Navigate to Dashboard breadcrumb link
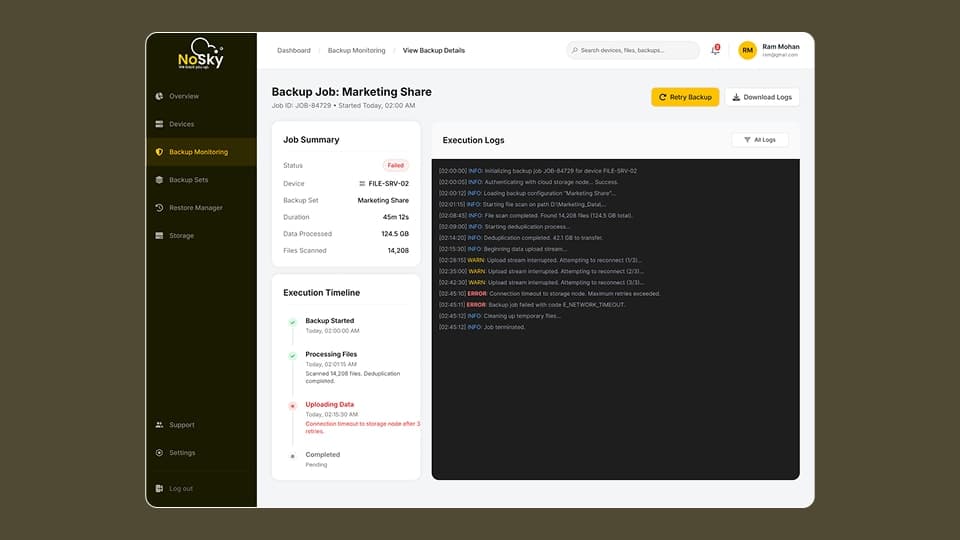 [x=294, y=50]
